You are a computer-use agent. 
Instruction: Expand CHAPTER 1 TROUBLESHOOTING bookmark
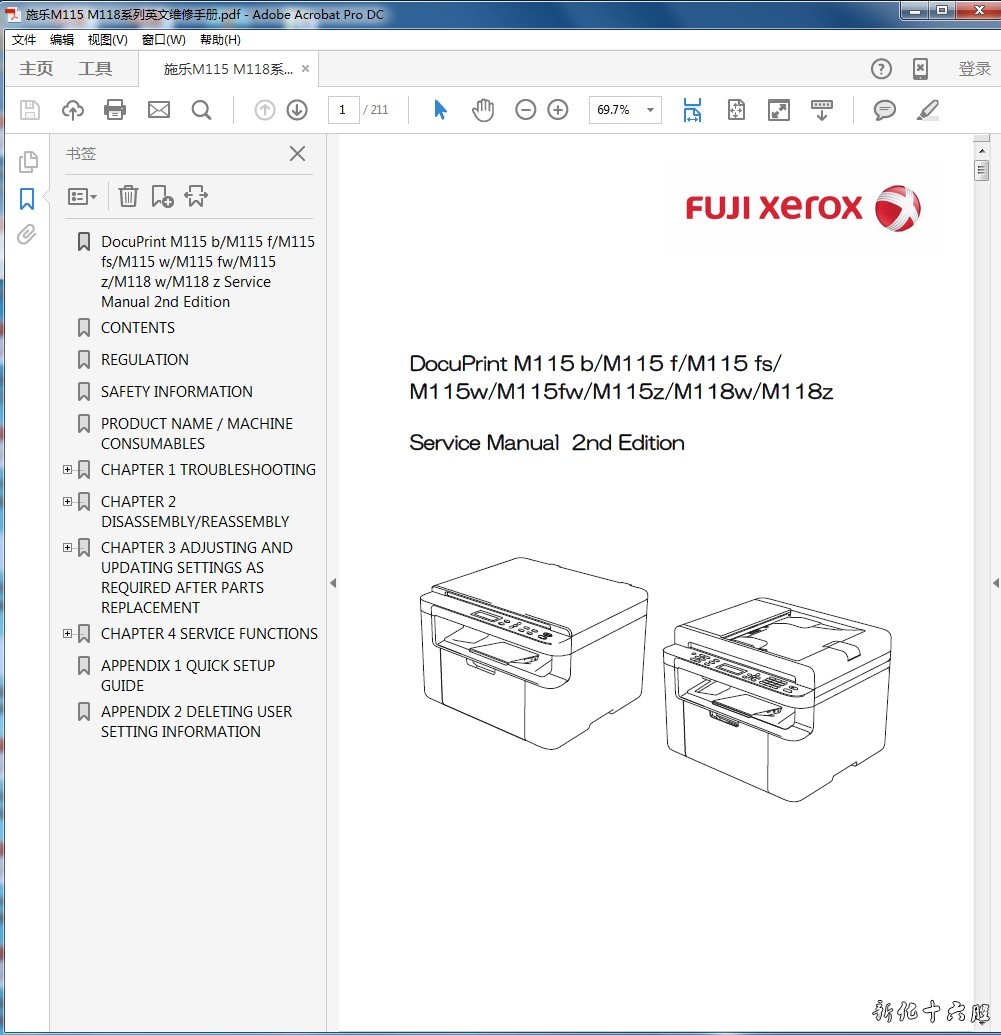point(68,470)
